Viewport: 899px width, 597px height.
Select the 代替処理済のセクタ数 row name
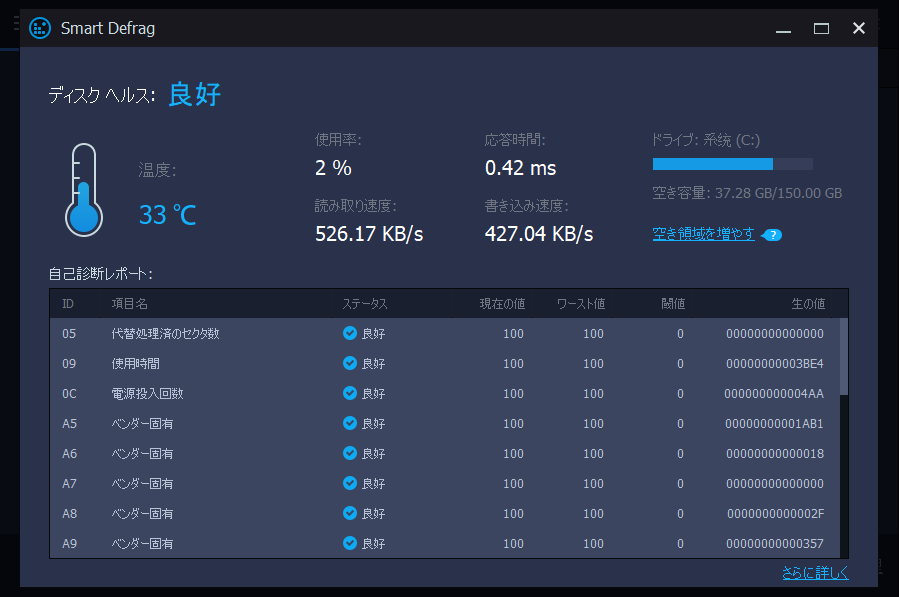coord(165,334)
